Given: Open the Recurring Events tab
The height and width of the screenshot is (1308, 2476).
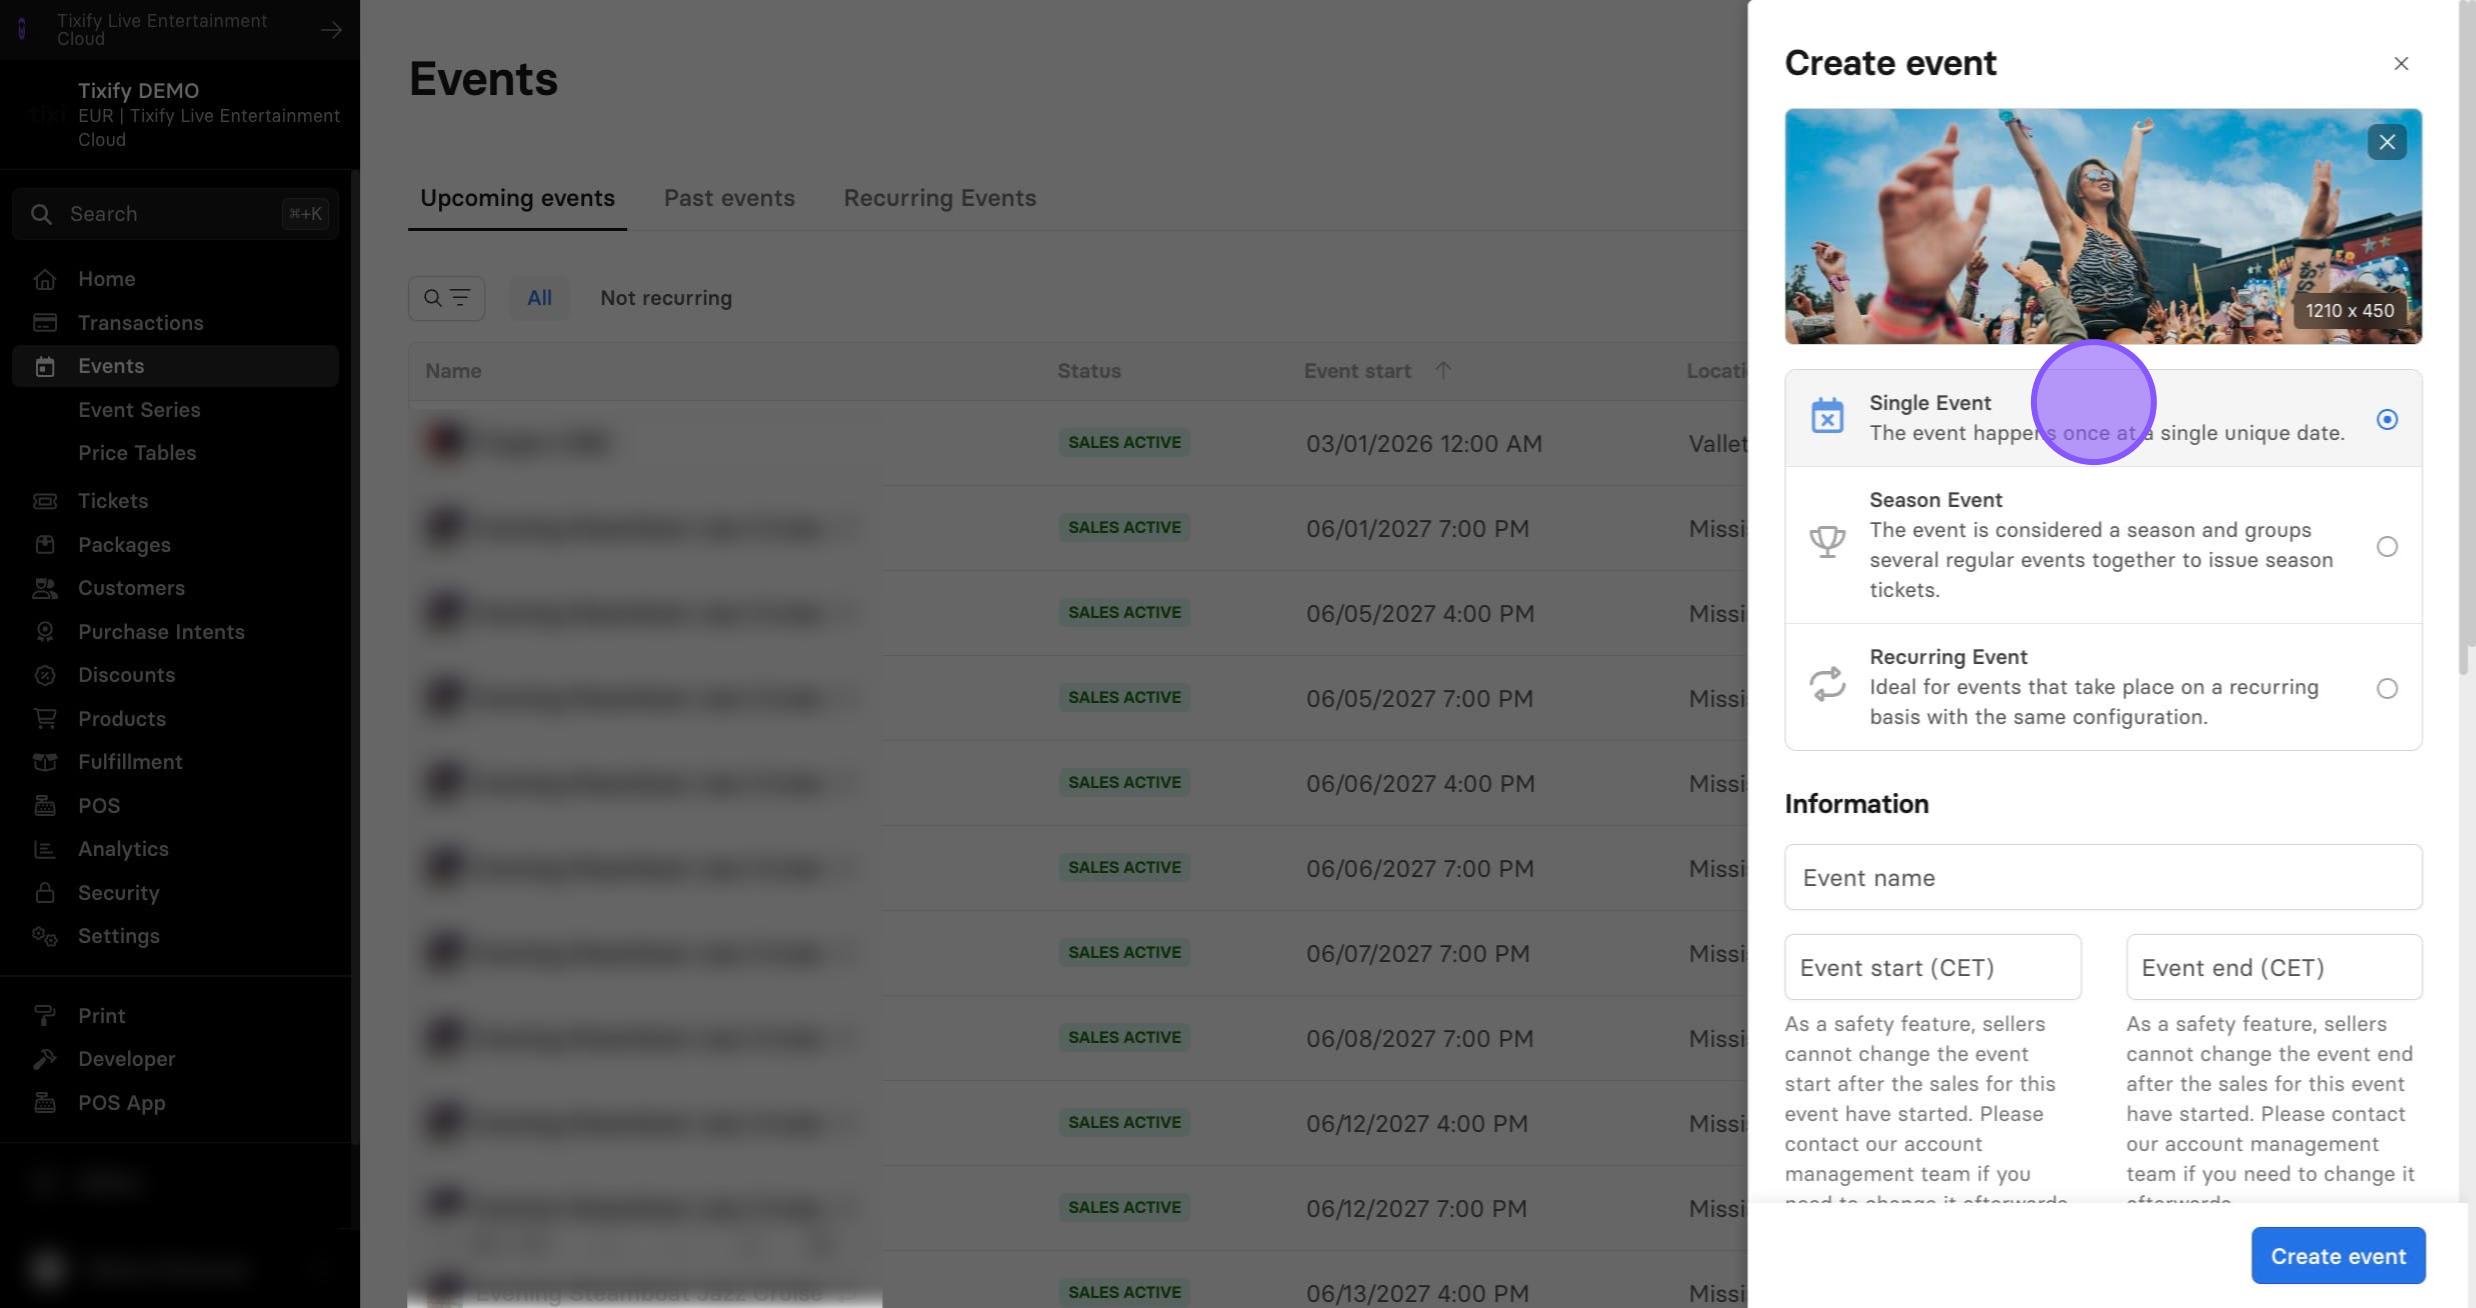Looking at the screenshot, I should point(939,198).
